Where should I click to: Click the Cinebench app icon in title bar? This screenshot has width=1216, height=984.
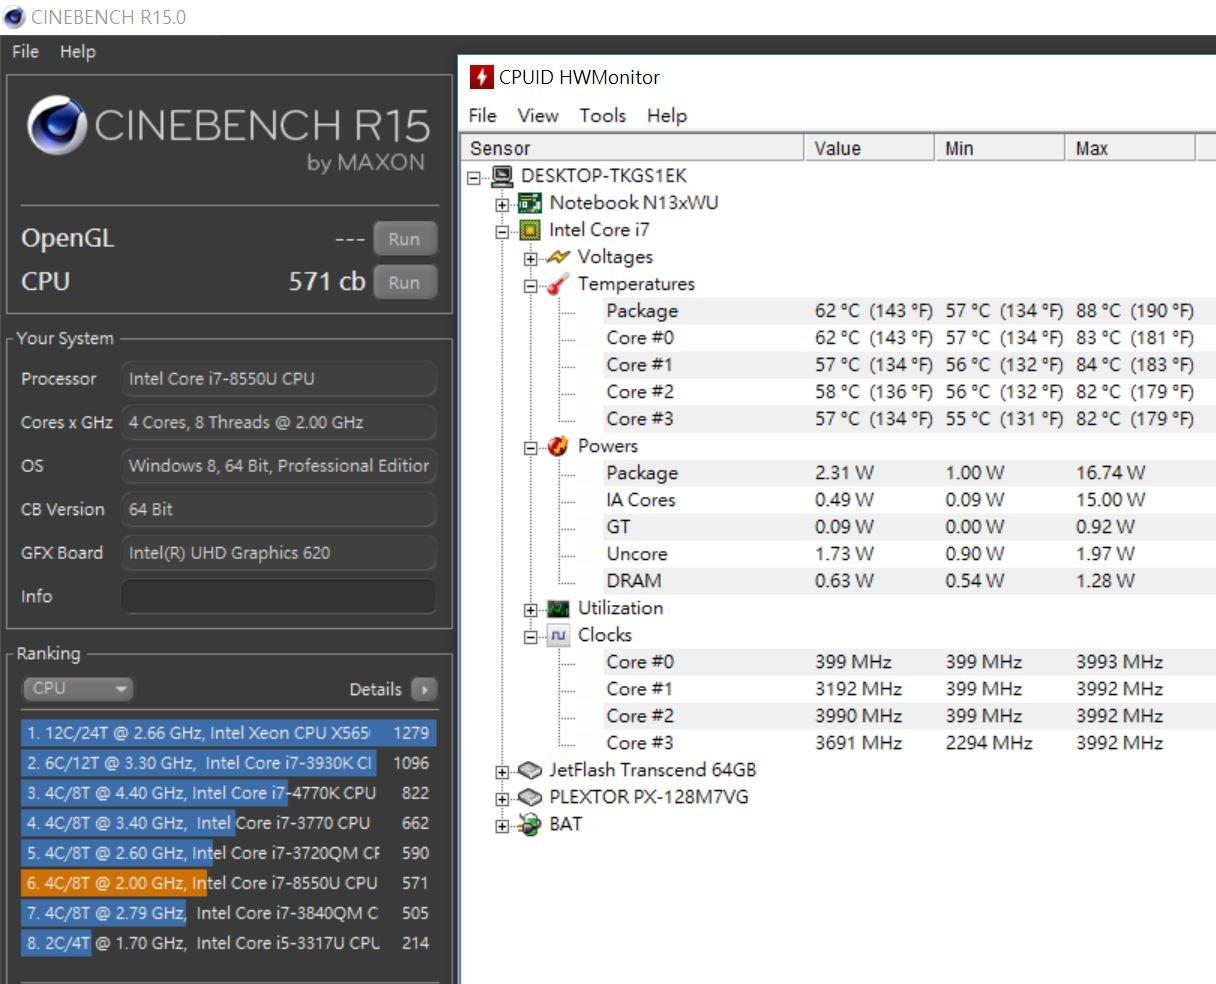[14, 17]
